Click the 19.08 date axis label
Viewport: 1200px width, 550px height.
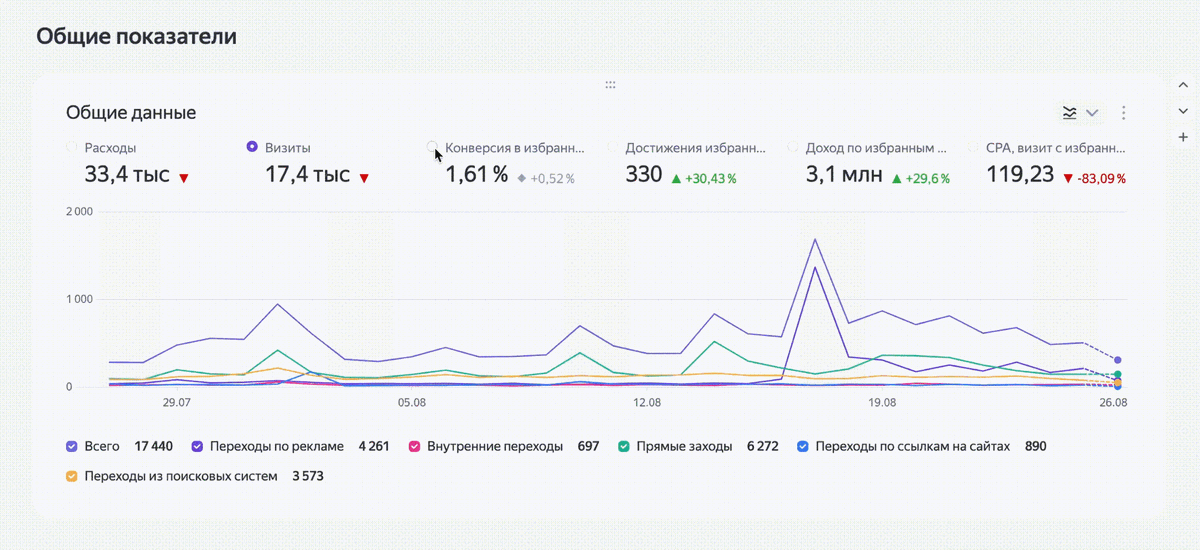coord(882,402)
